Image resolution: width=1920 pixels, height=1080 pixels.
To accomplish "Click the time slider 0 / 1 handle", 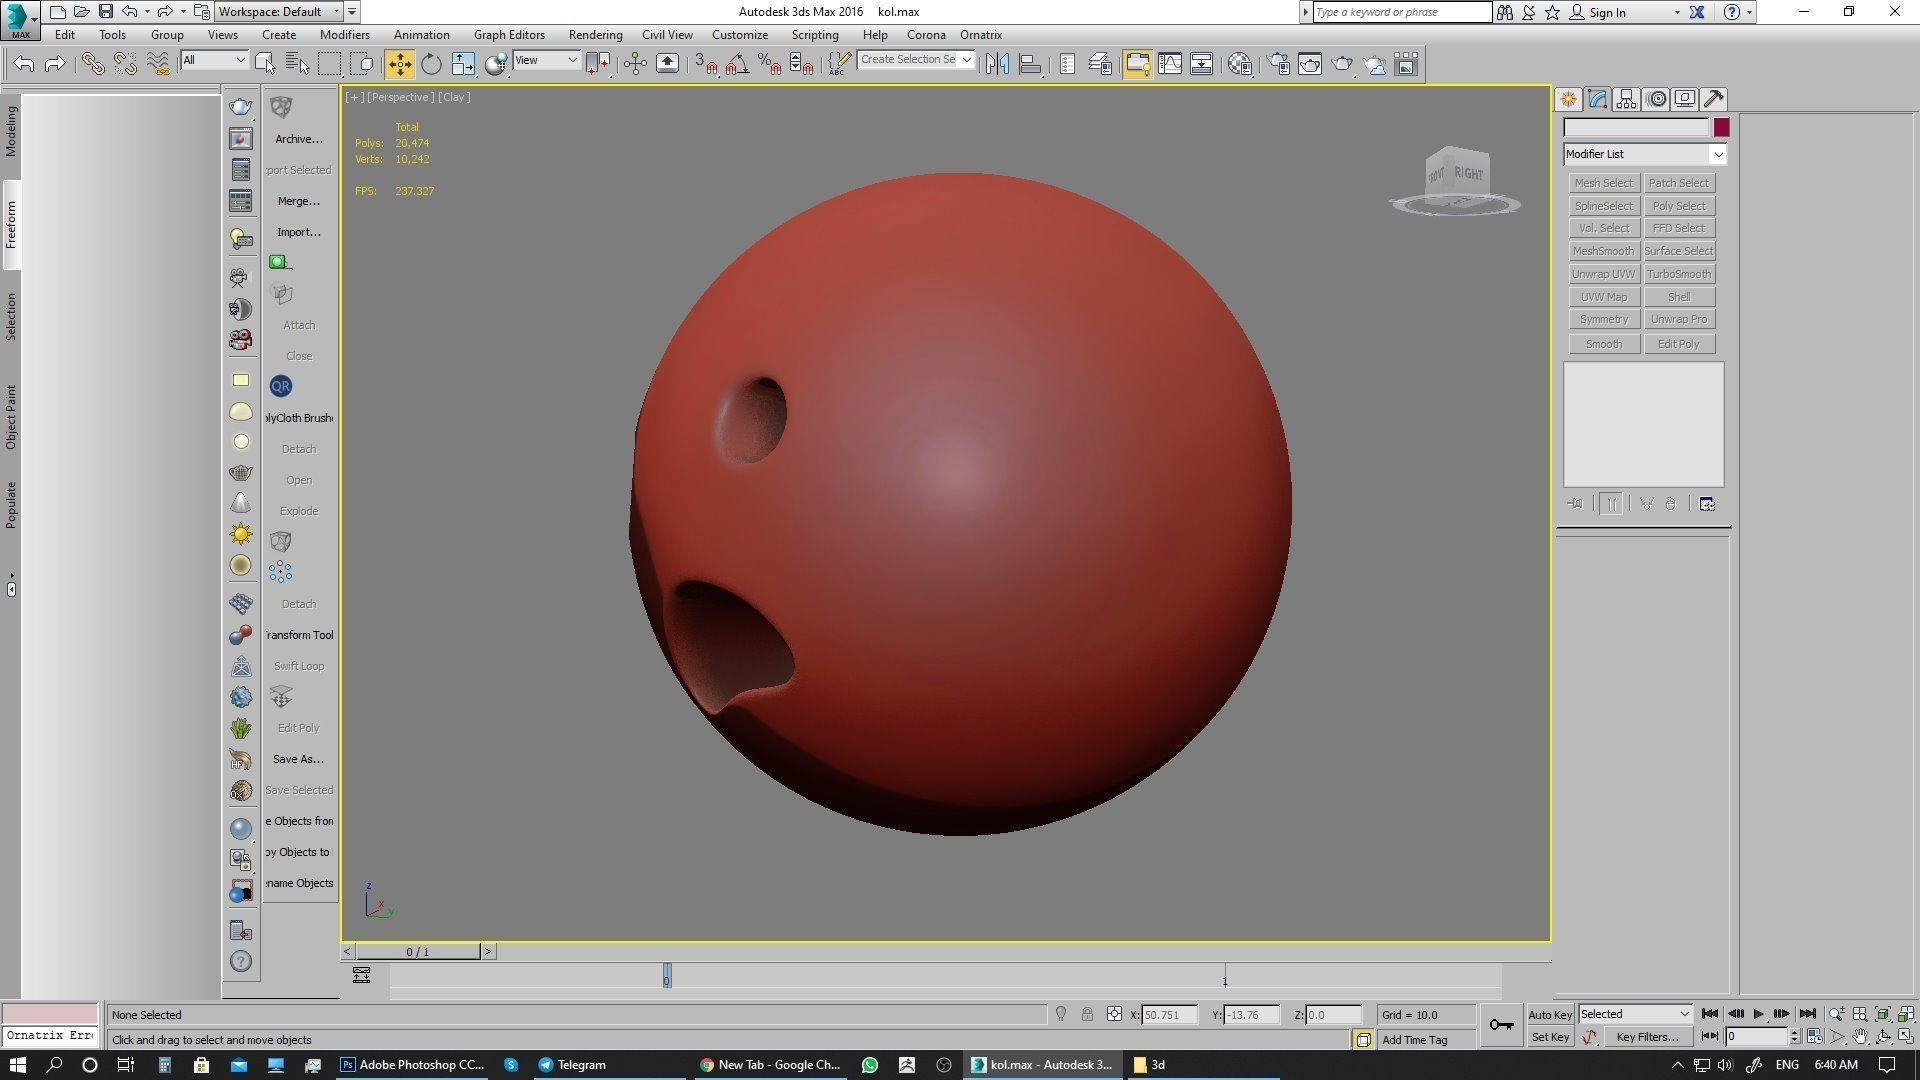I will coord(418,952).
